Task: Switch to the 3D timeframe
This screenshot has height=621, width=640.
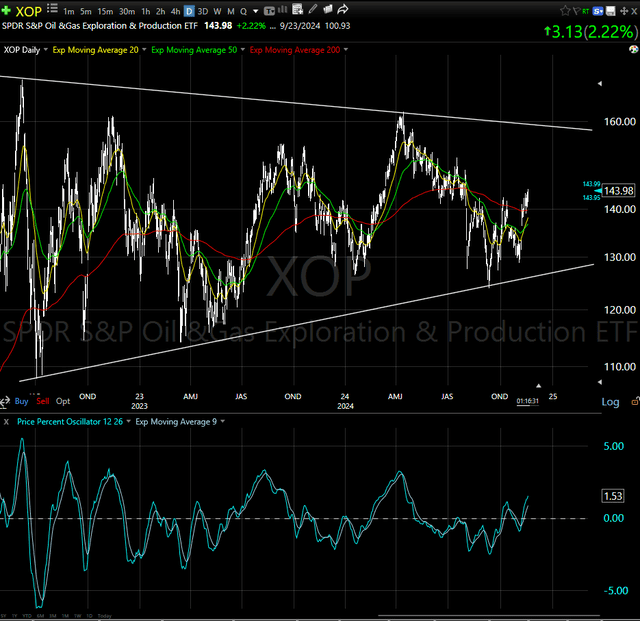Action: (203, 11)
